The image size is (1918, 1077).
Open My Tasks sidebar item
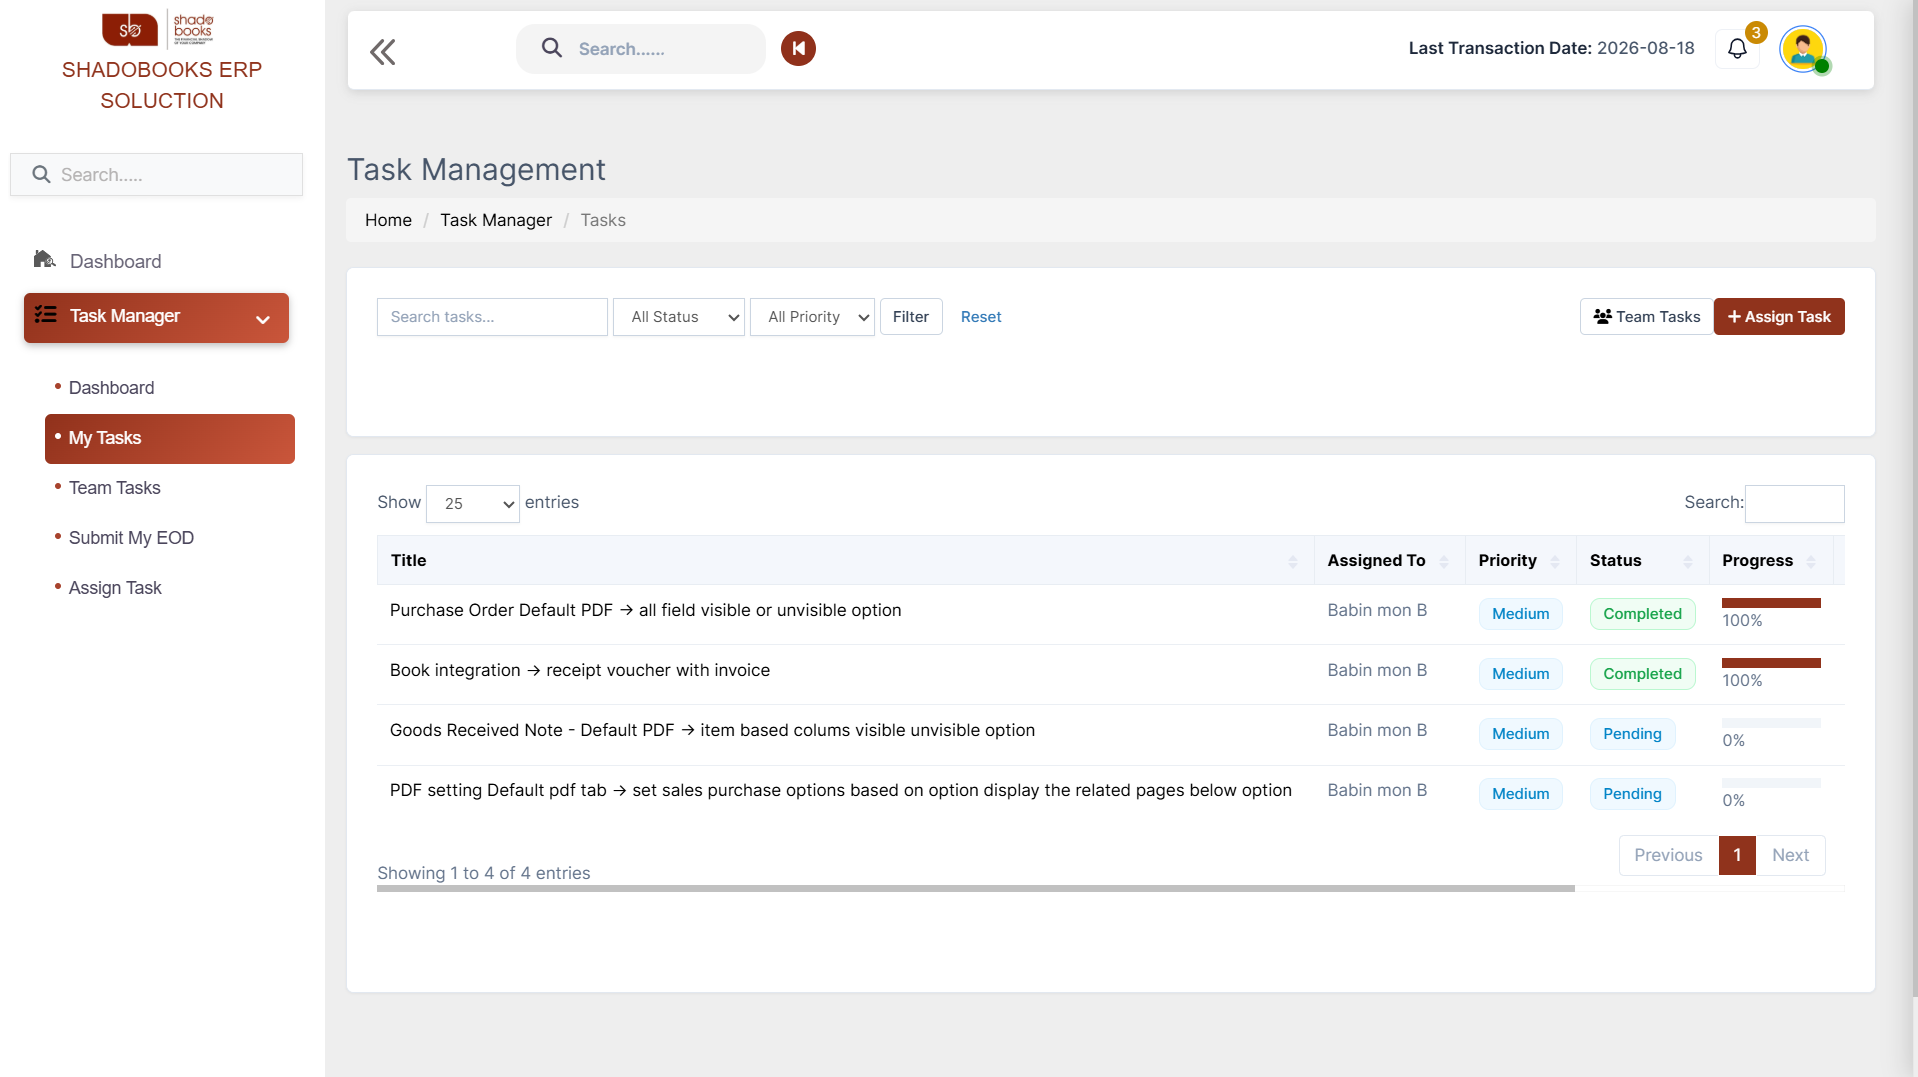(x=170, y=439)
